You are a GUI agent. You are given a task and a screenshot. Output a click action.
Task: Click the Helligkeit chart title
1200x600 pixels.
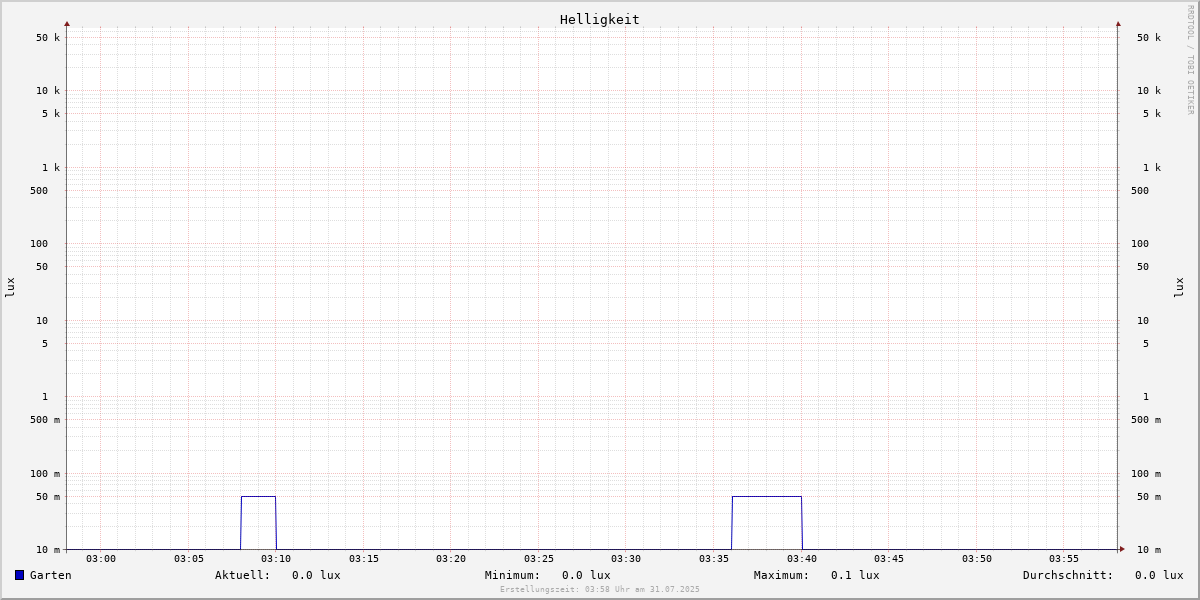pos(600,19)
